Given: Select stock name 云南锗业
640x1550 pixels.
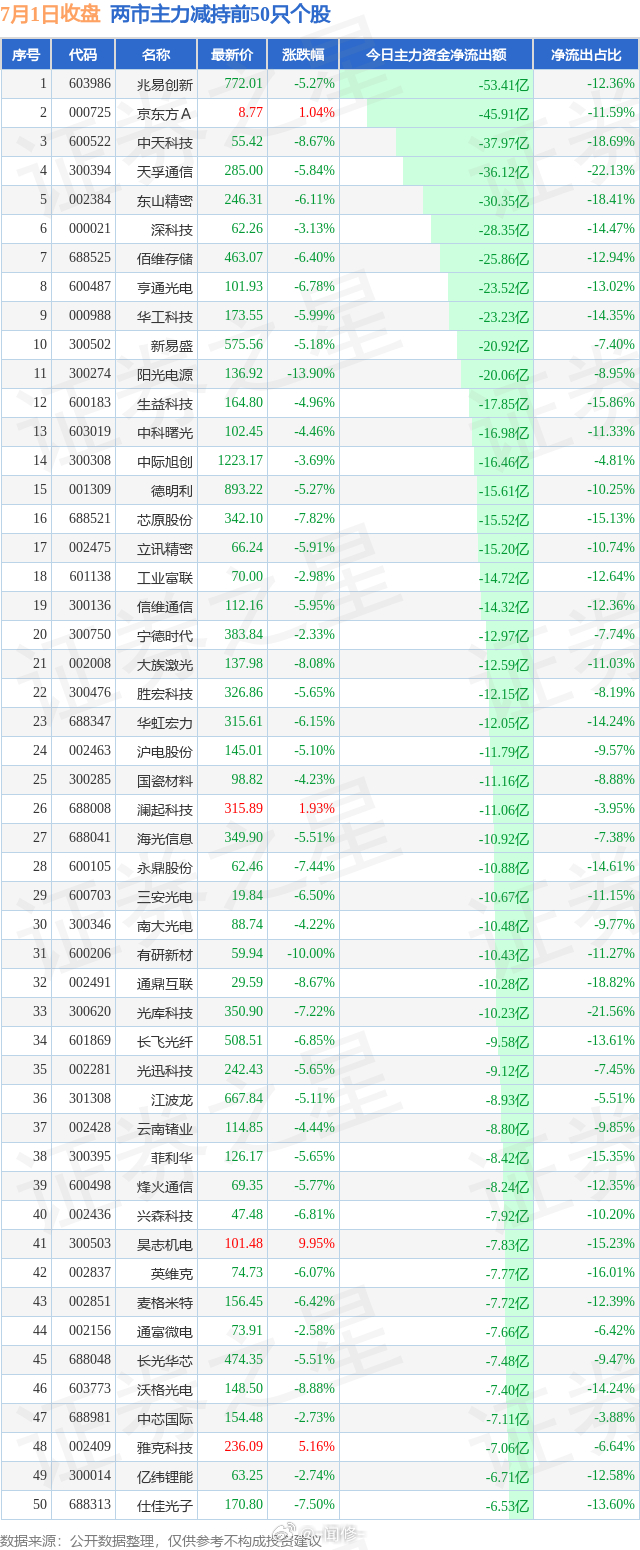Looking at the screenshot, I should pos(165,1128).
